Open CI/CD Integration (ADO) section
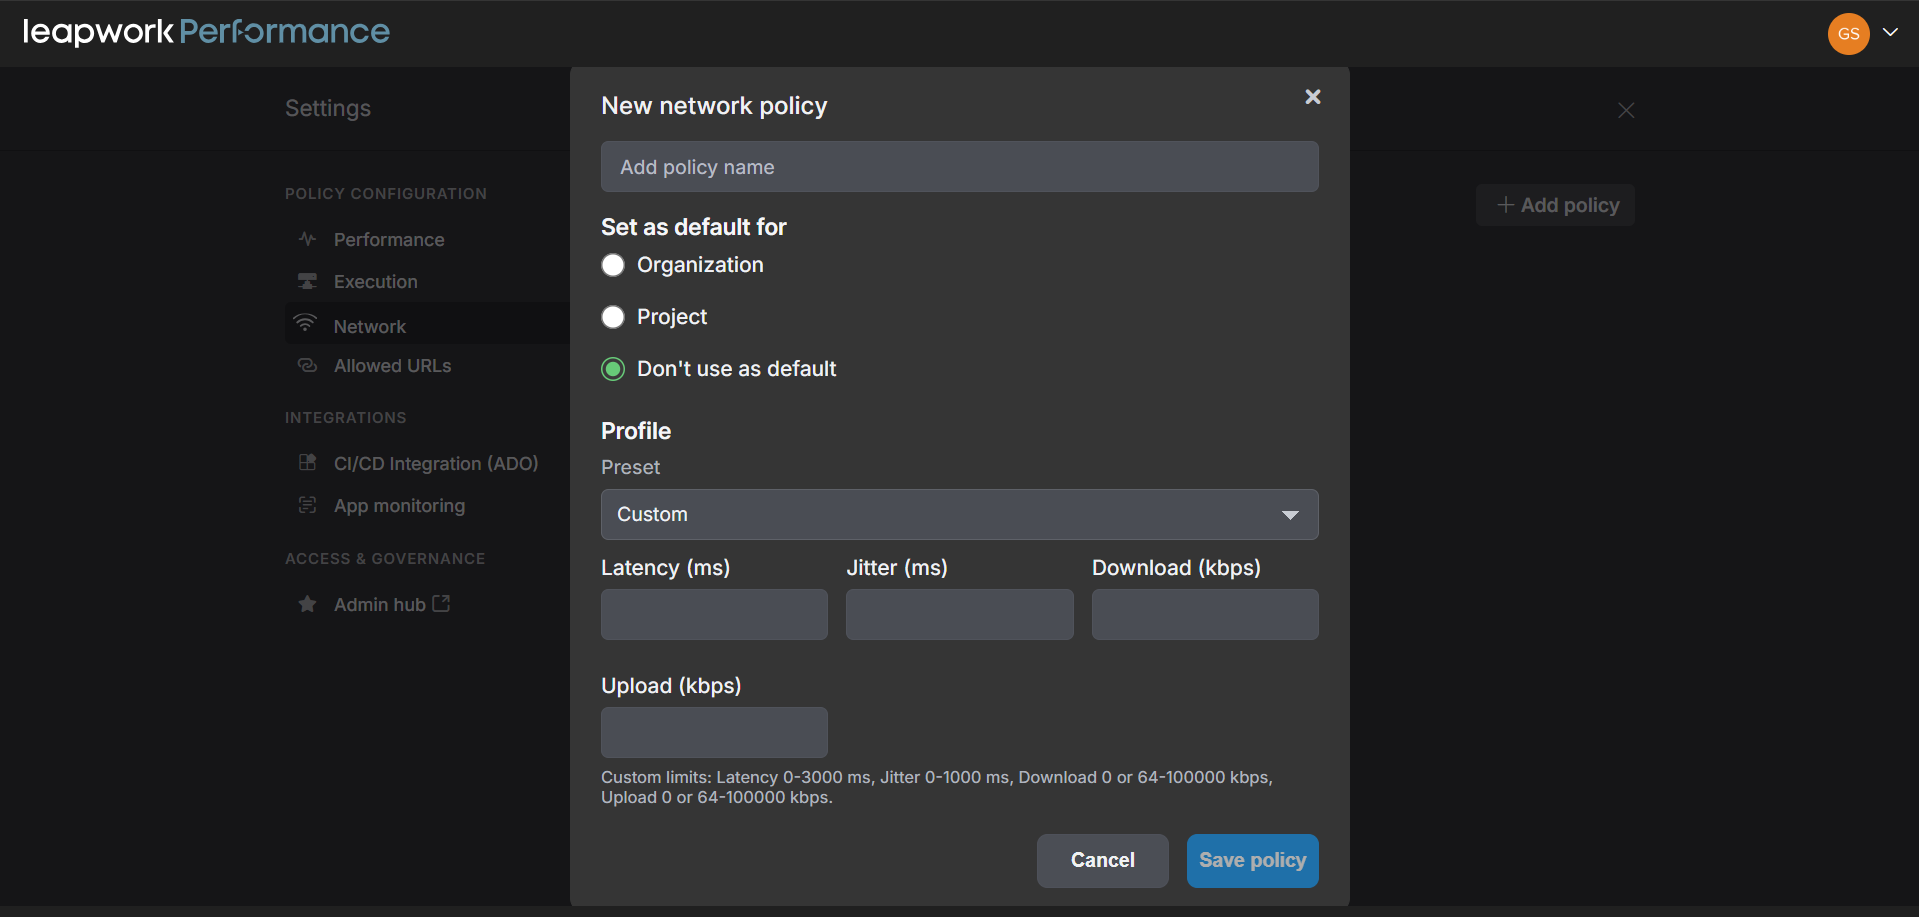 tap(436, 463)
